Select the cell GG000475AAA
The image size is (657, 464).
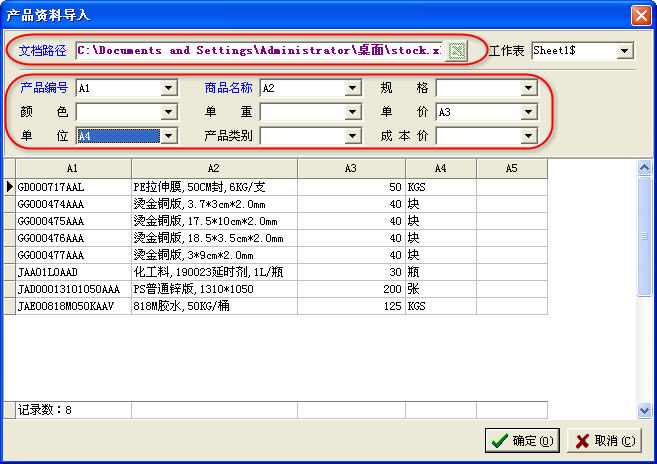point(73,221)
